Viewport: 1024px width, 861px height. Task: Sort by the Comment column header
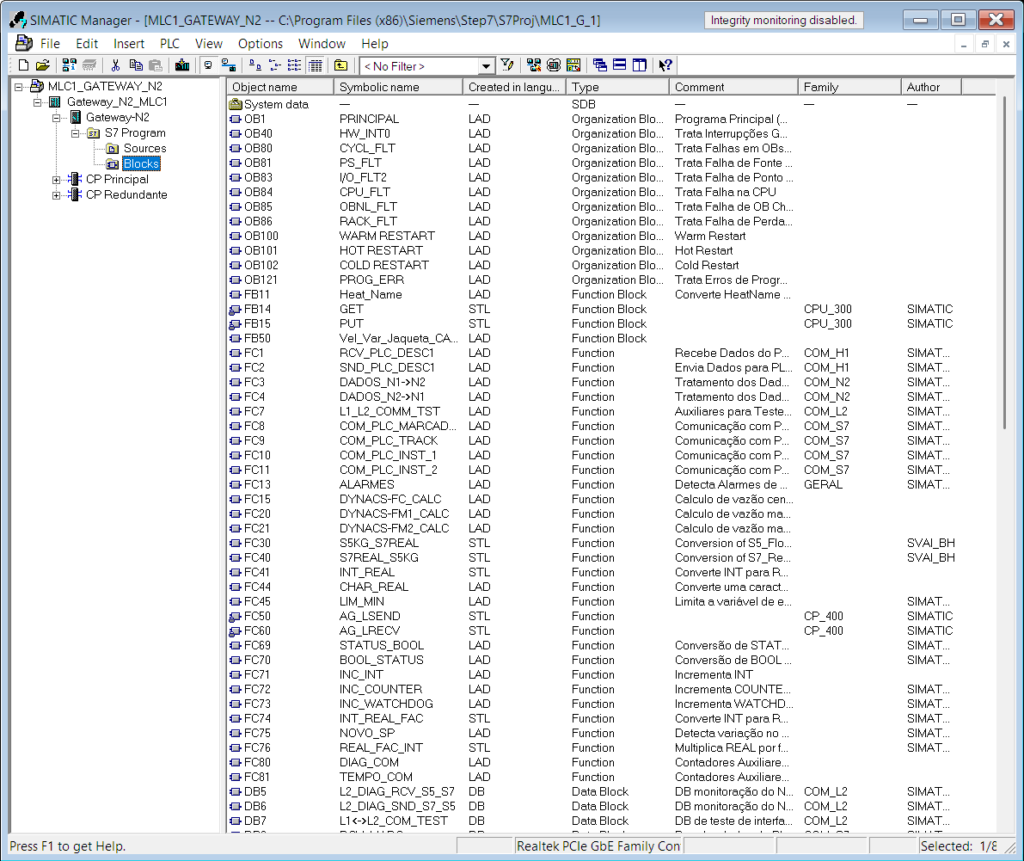(x=733, y=87)
